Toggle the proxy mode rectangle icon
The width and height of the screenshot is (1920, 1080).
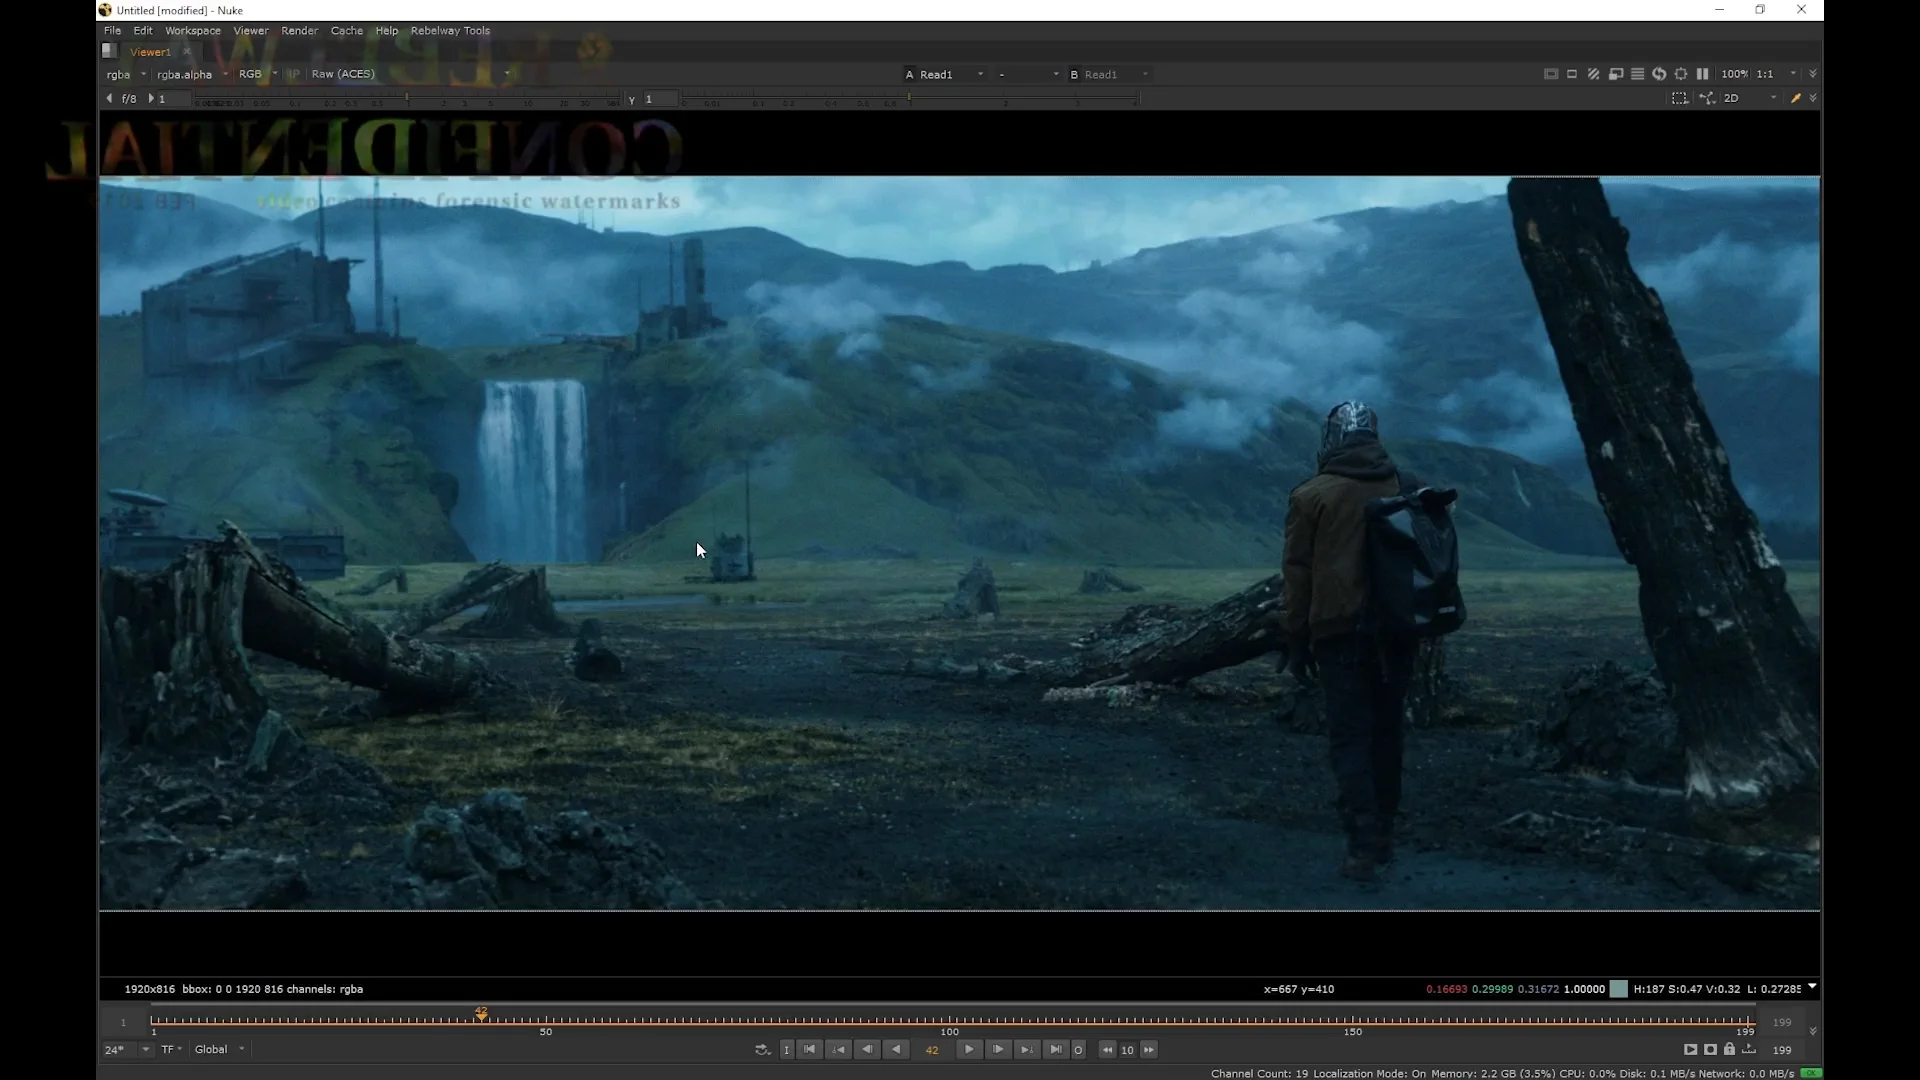tap(1572, 74)
